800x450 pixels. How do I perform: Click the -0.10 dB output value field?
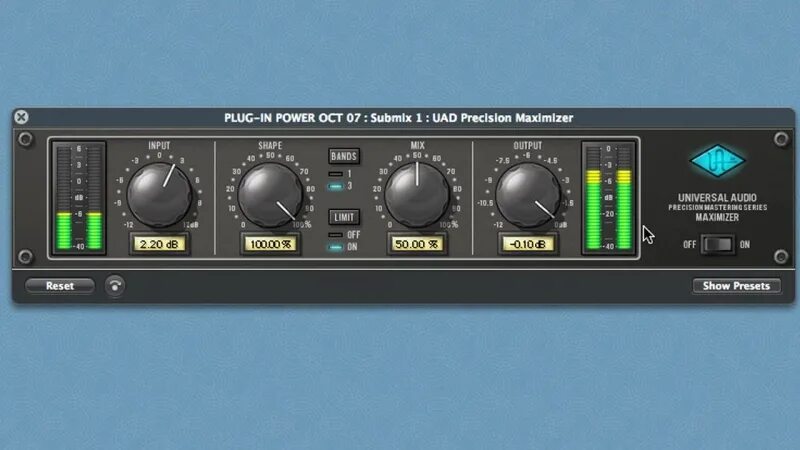click(528, 244)
